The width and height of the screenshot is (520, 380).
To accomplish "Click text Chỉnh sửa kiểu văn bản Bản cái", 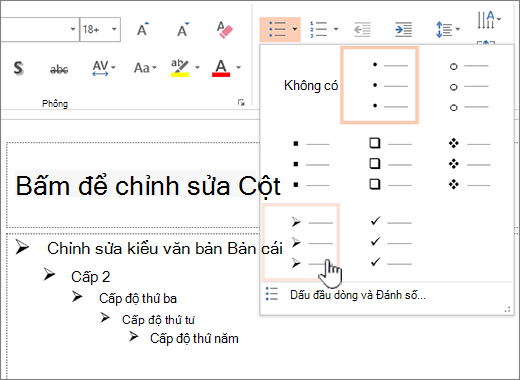I will point(165,248).
